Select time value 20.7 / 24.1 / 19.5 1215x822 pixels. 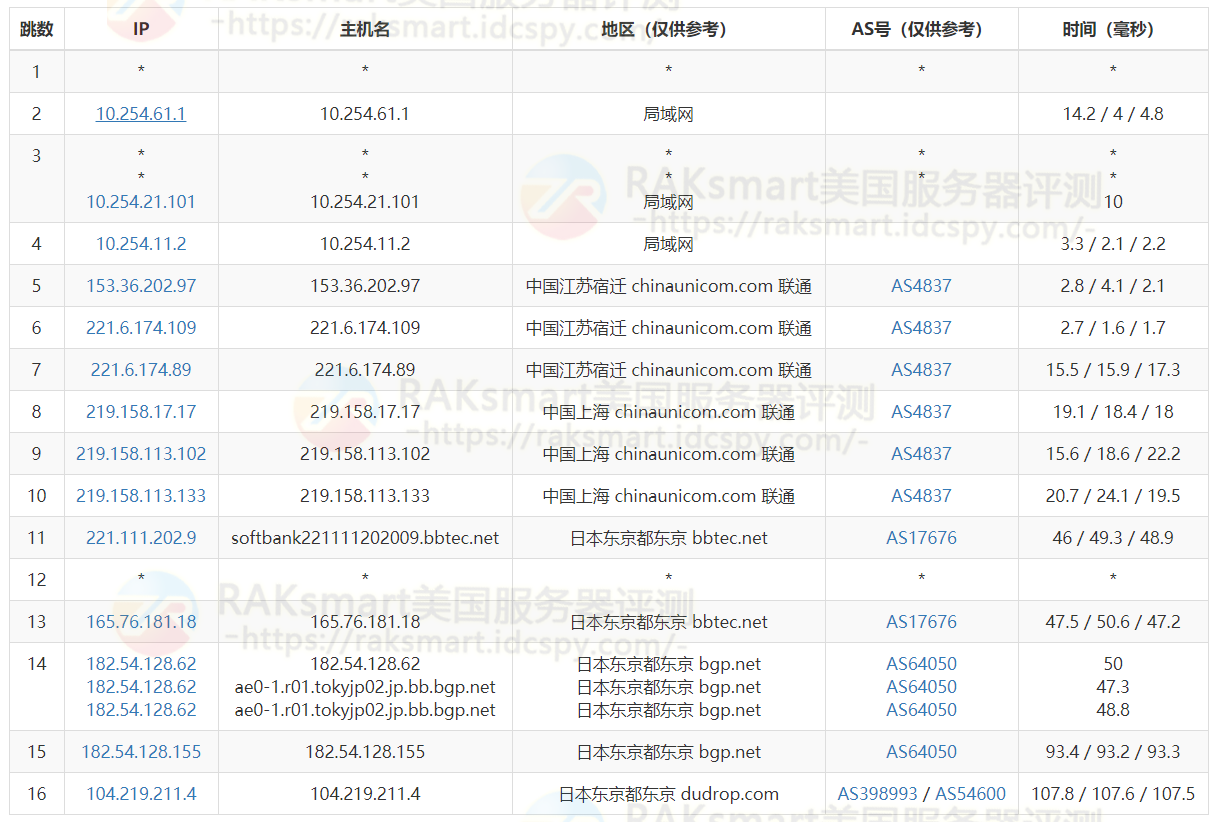click(1113, 496)
